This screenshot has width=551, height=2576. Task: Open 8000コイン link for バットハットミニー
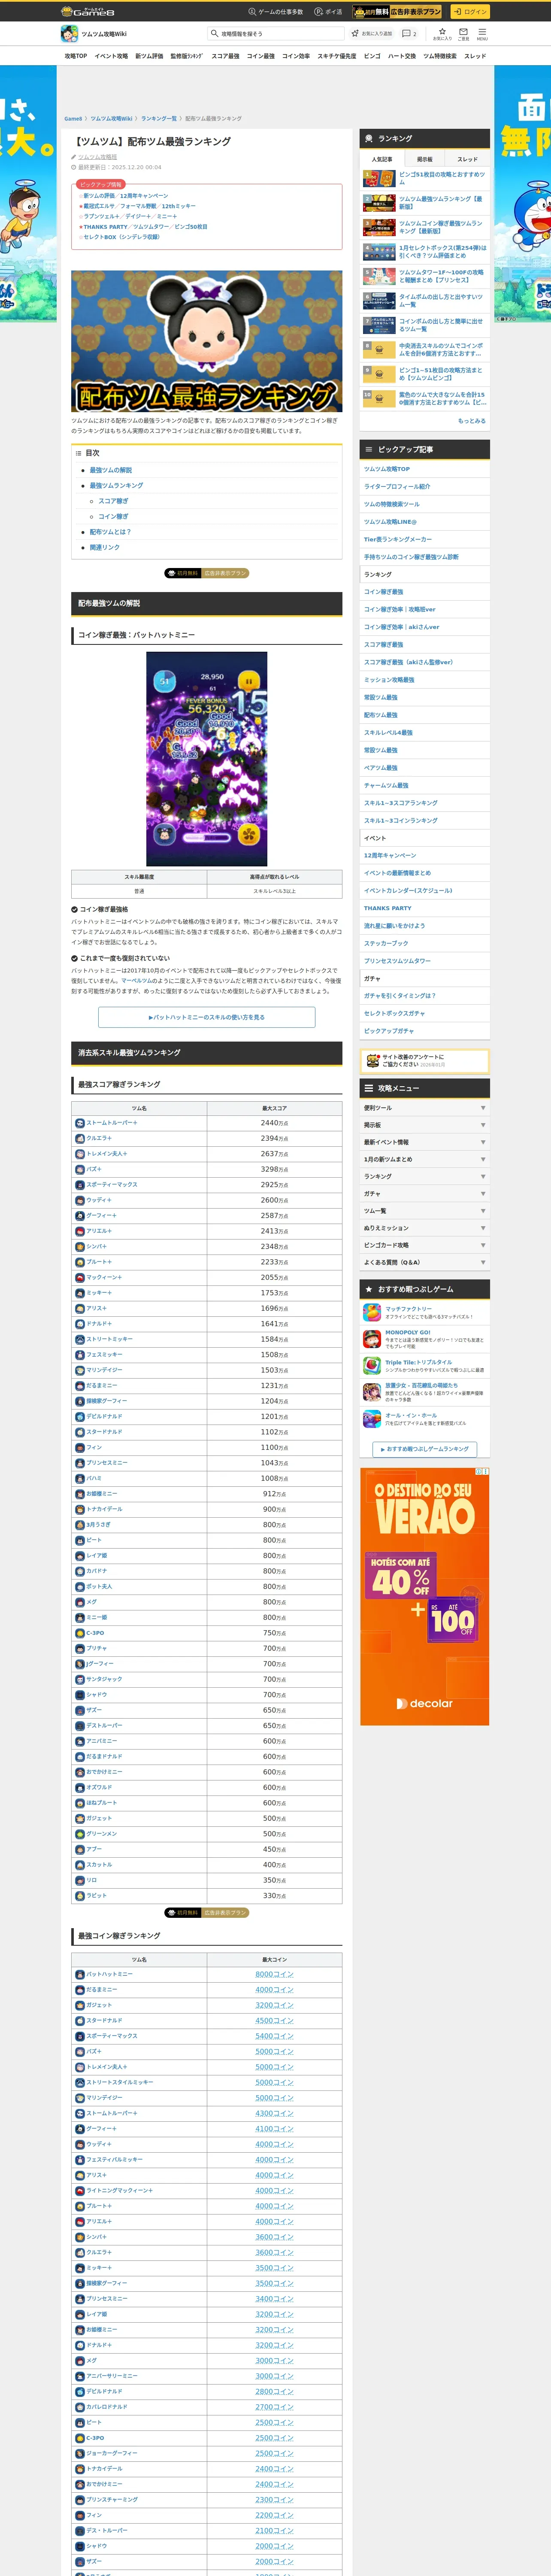point(274,1974)
